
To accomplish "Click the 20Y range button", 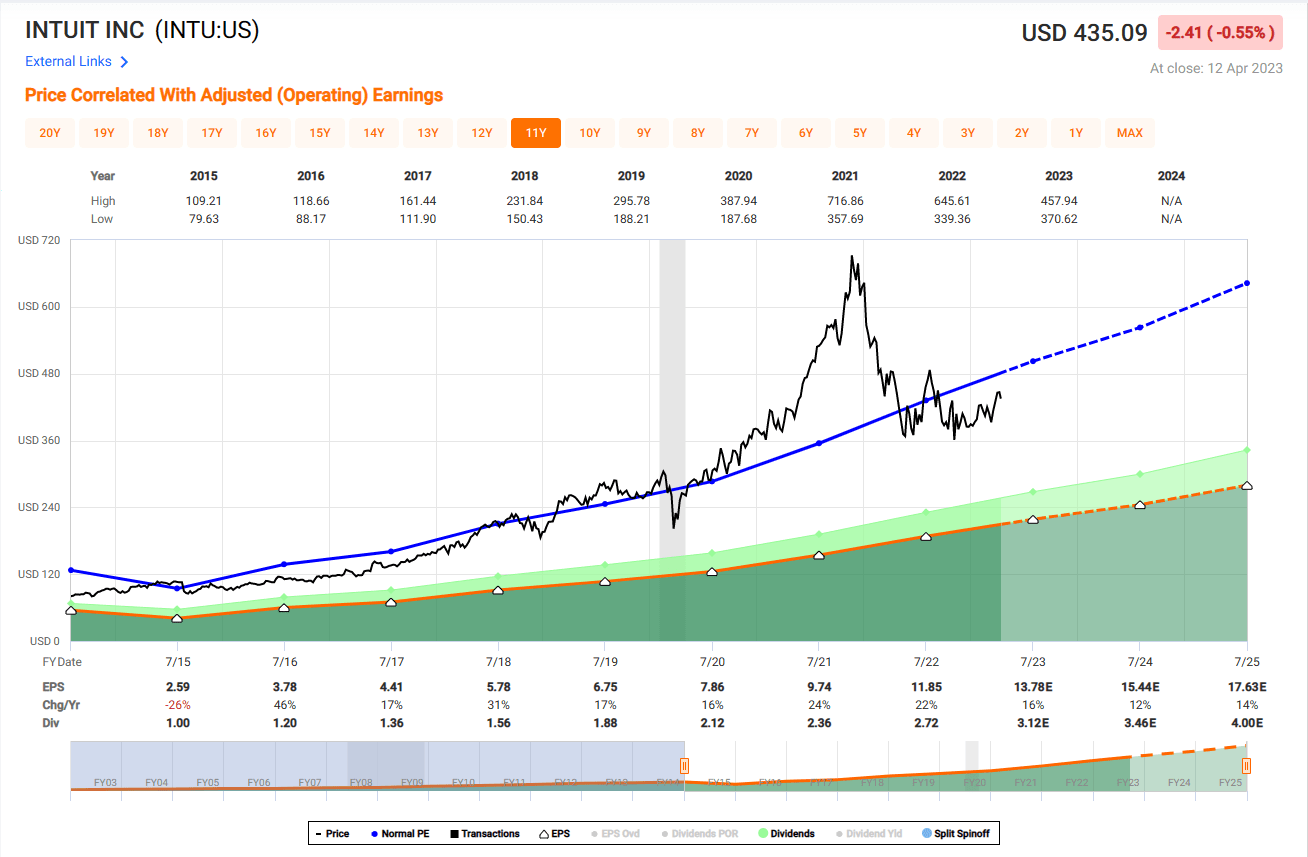I will 50,131.
